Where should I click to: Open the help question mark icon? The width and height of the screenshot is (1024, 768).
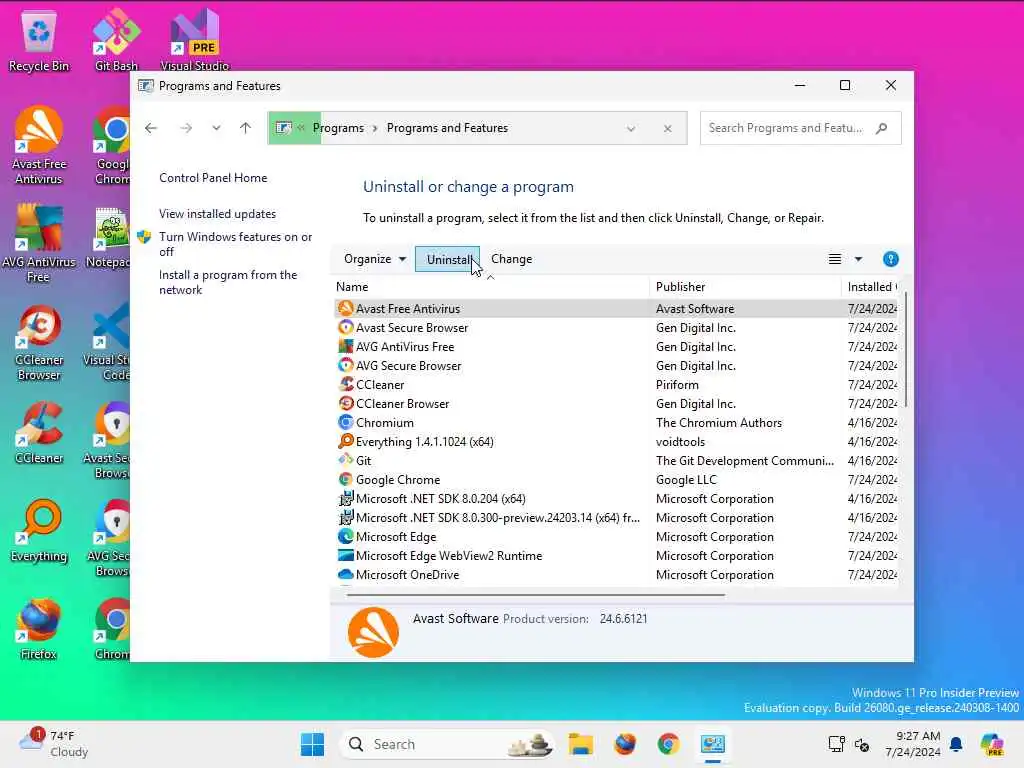point(890,259)
